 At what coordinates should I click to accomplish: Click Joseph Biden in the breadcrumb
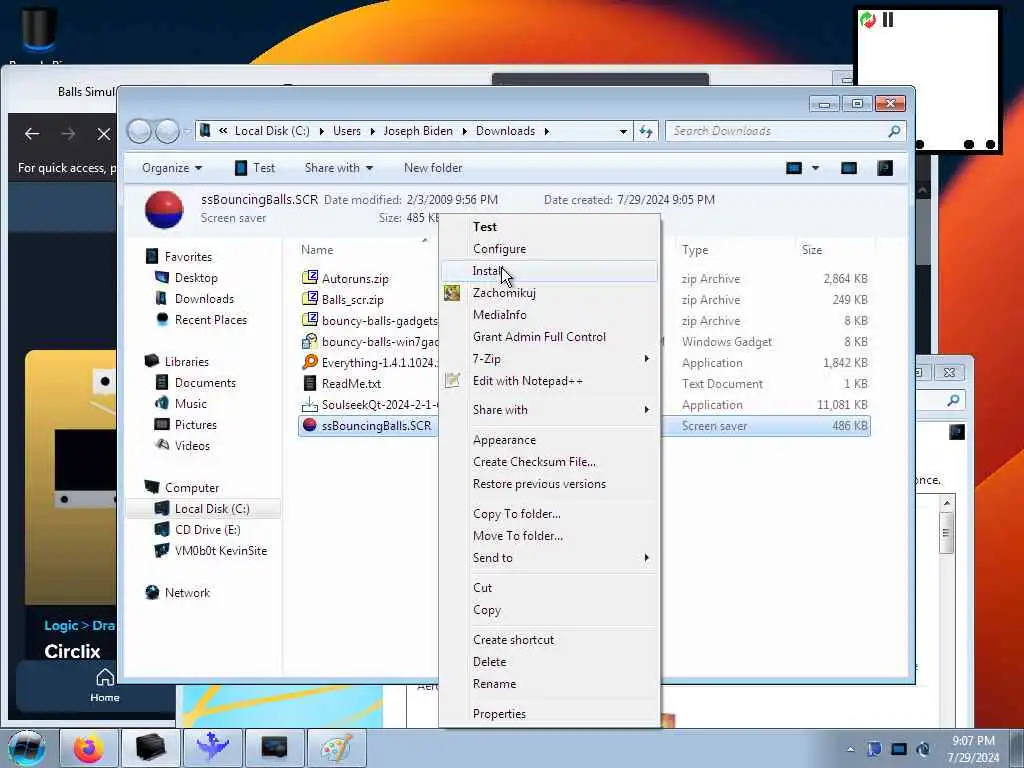coord(418,131)
